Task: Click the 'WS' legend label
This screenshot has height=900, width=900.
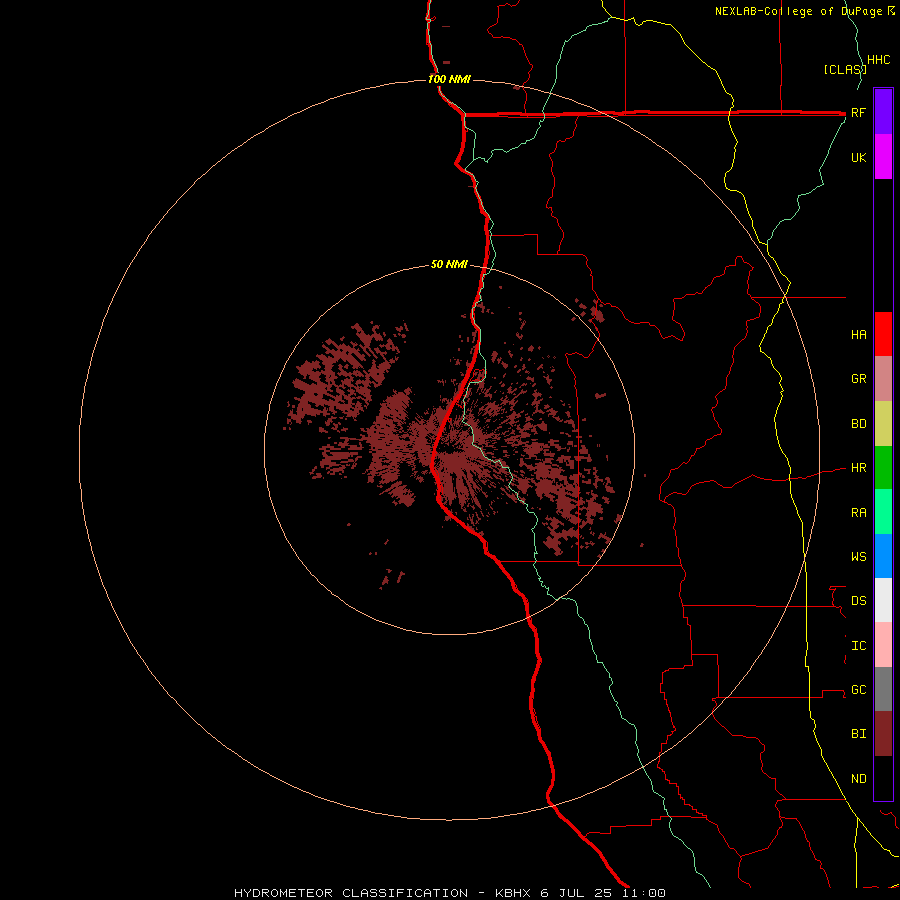Action: (x=858, y=557)
